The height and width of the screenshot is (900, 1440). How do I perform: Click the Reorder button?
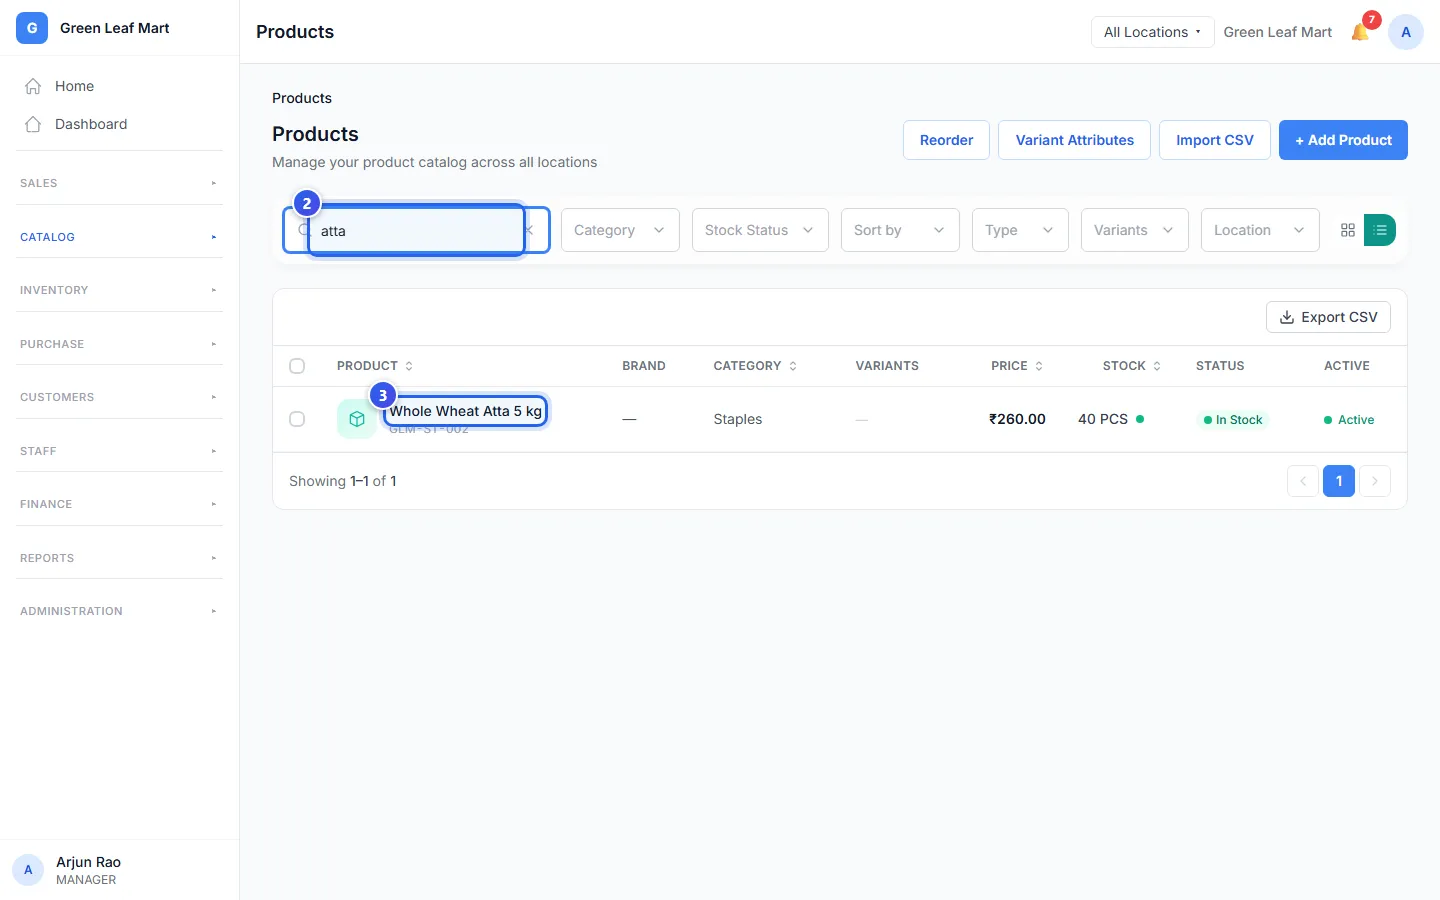point(946,140)
